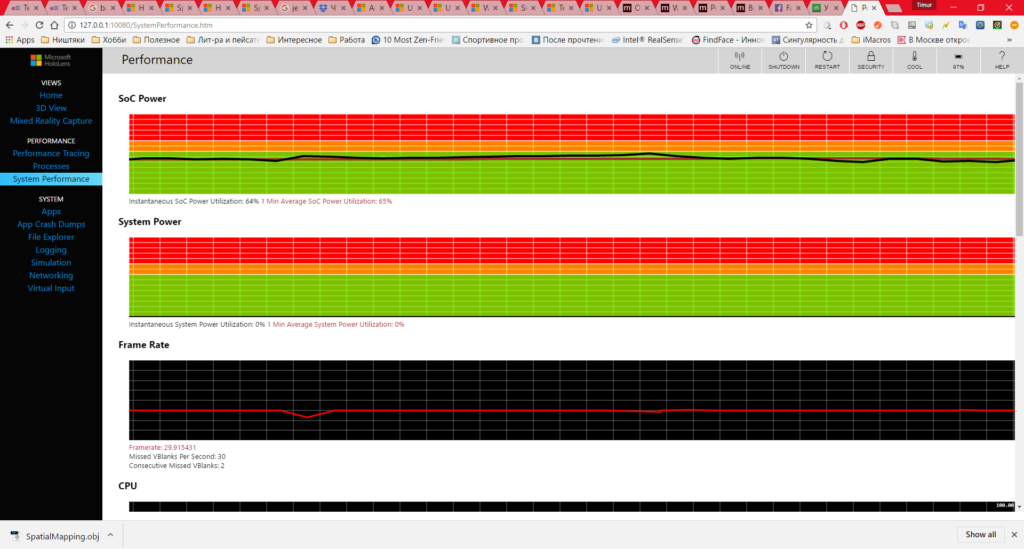Go to the File Explorer page

[x=51, y=237]
